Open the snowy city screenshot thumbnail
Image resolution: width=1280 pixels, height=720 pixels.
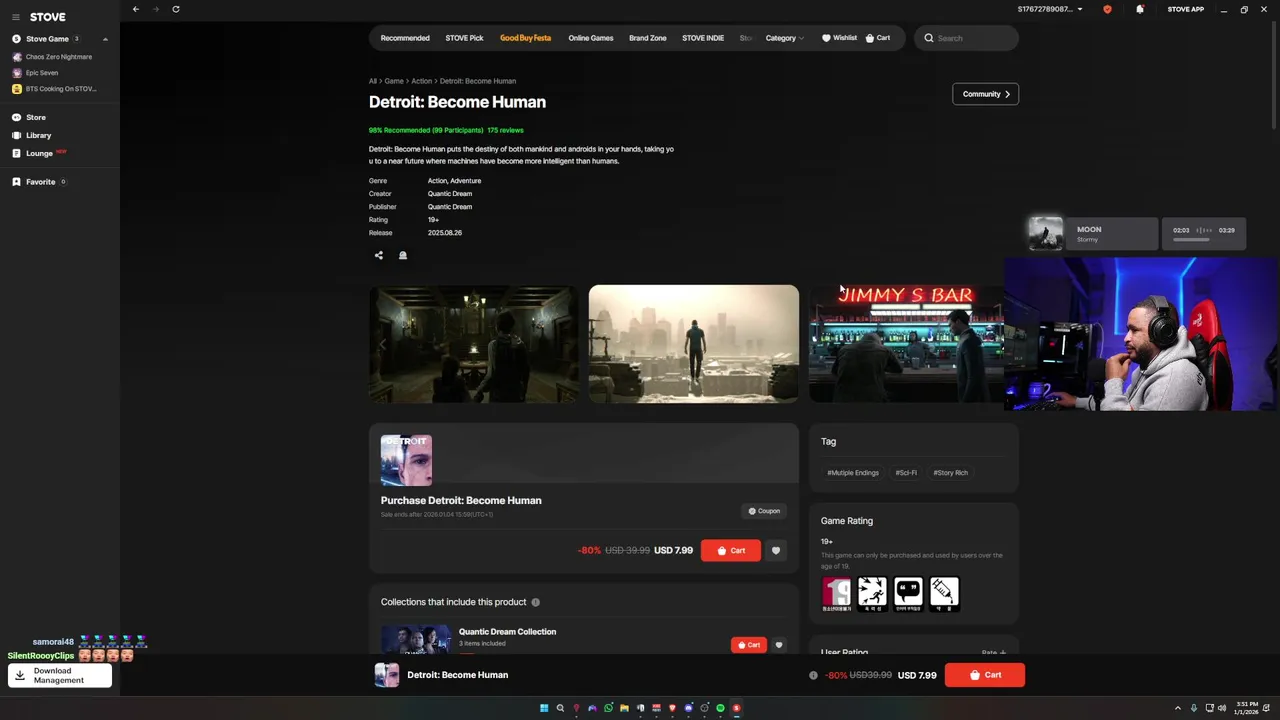tap(694, 344)
